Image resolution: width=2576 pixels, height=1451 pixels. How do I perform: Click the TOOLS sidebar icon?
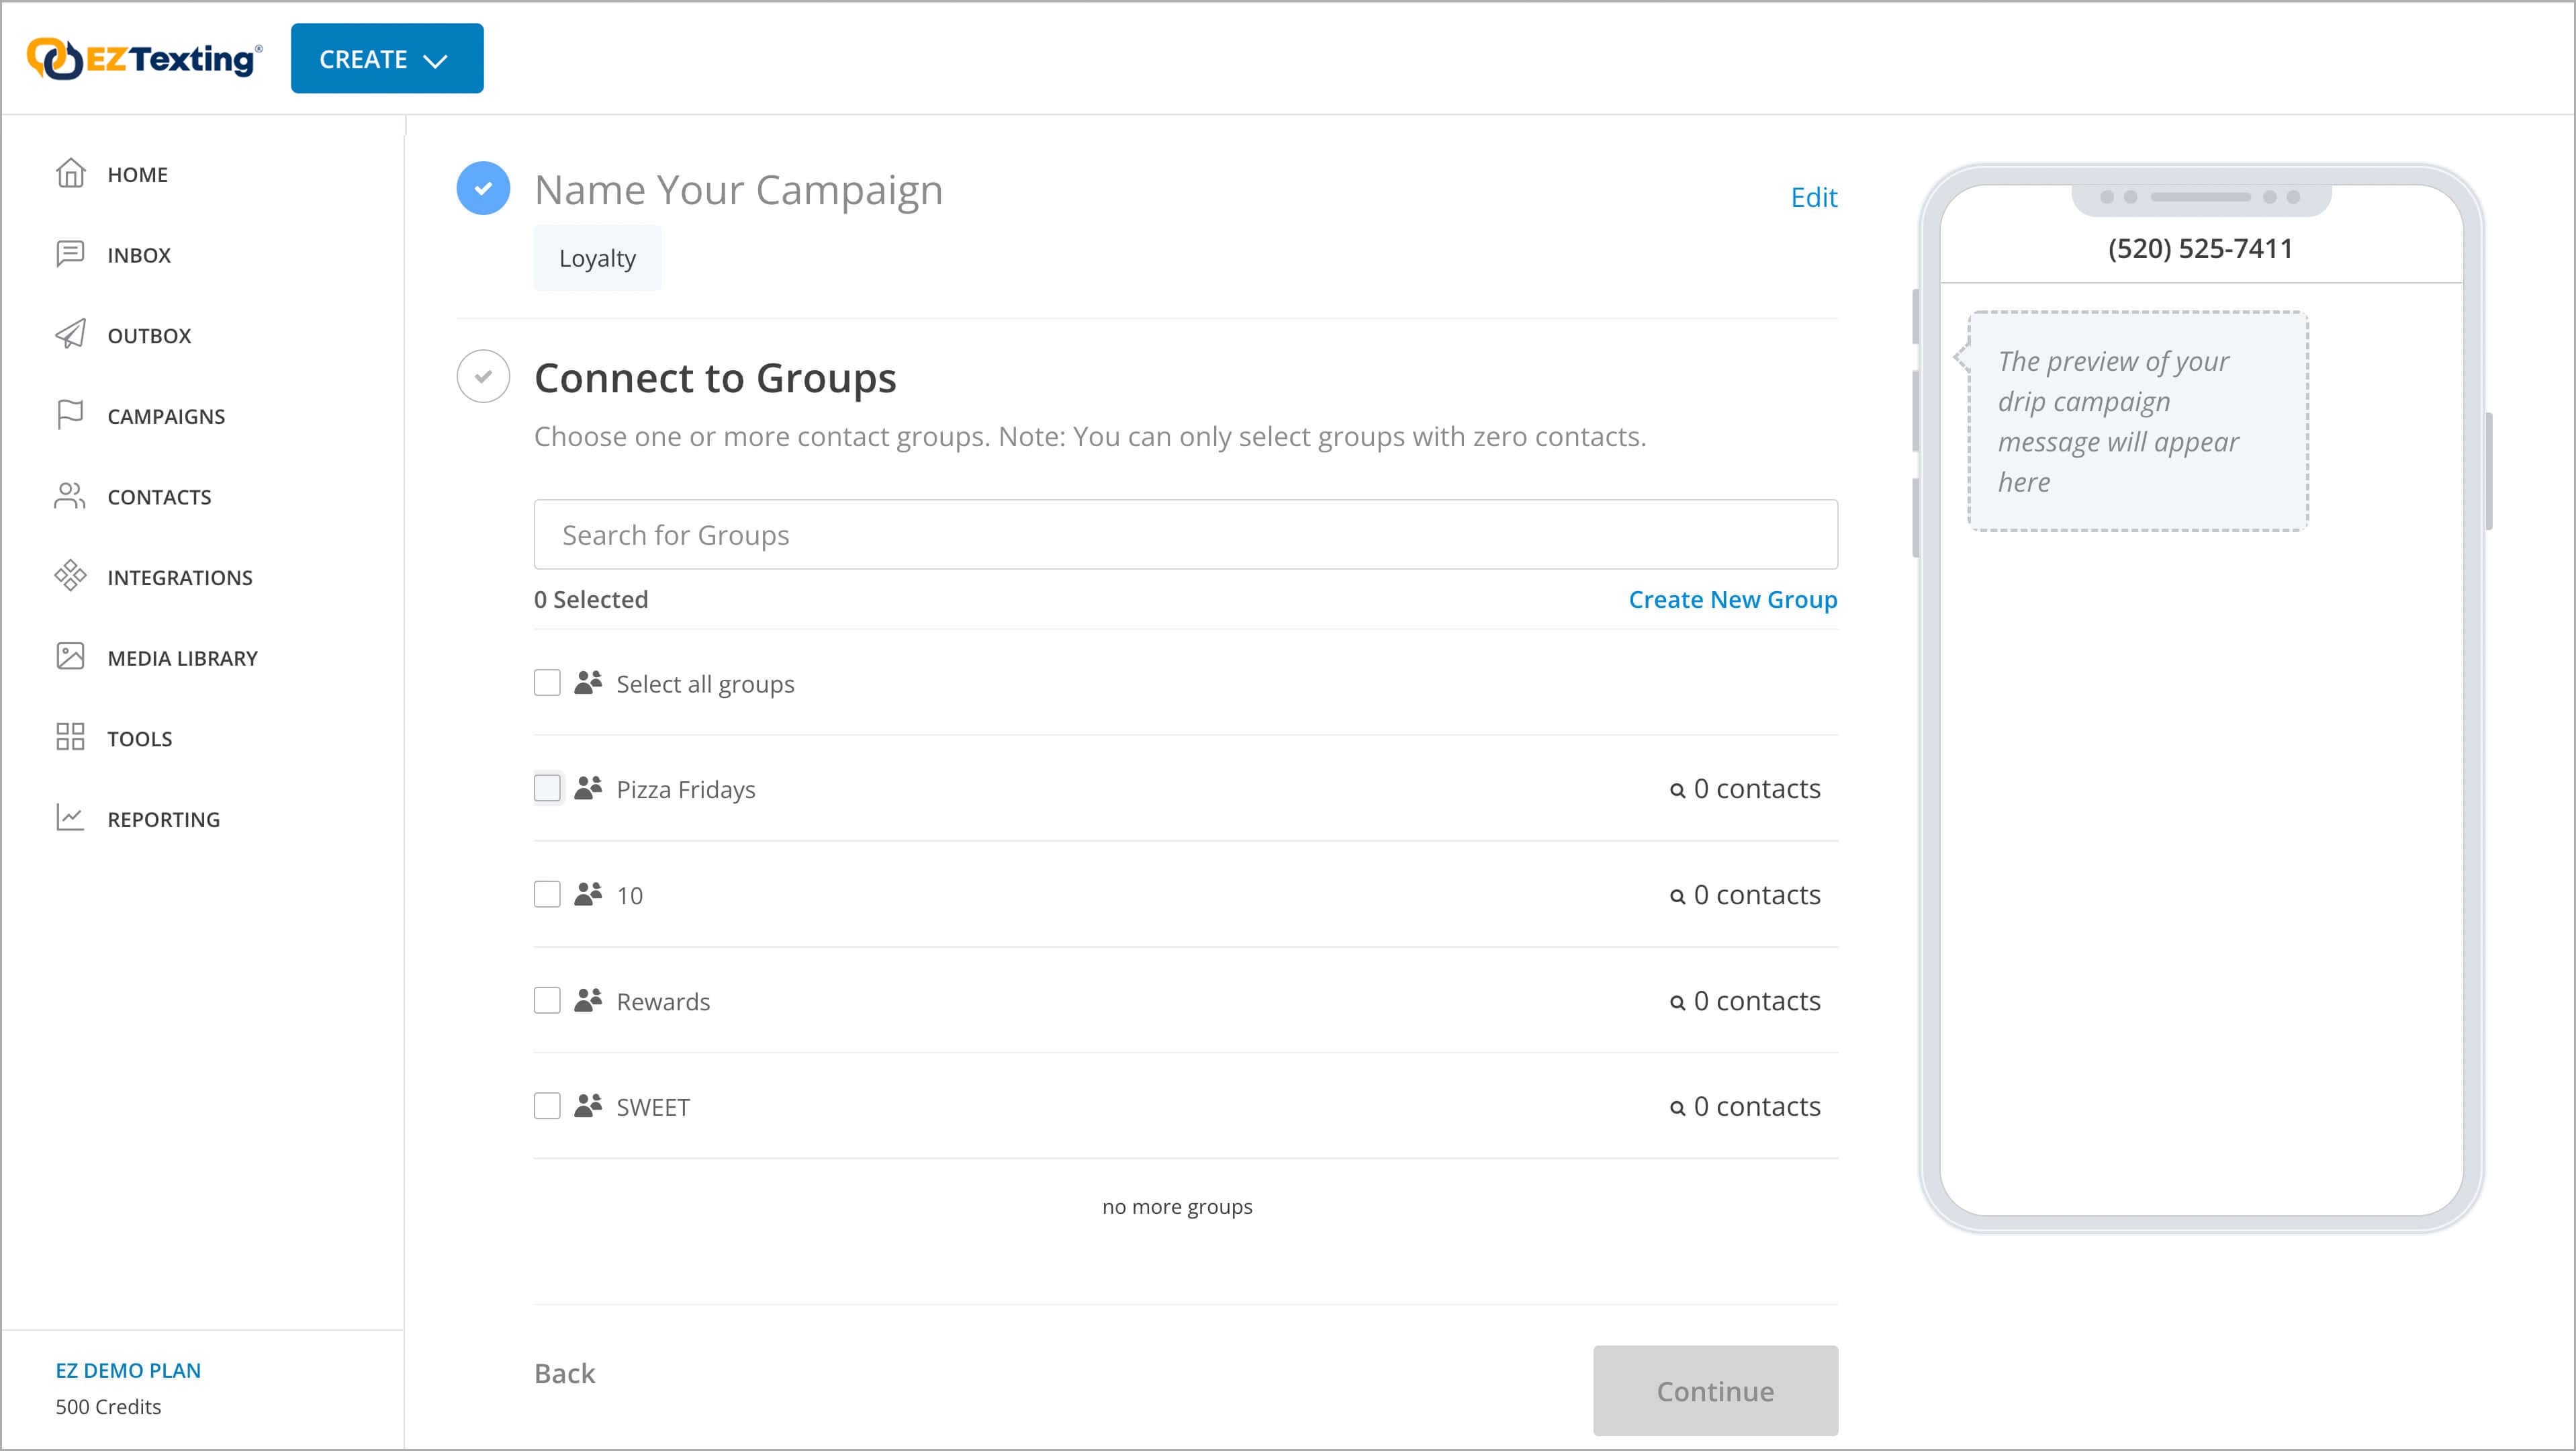[x=69, y=738]
